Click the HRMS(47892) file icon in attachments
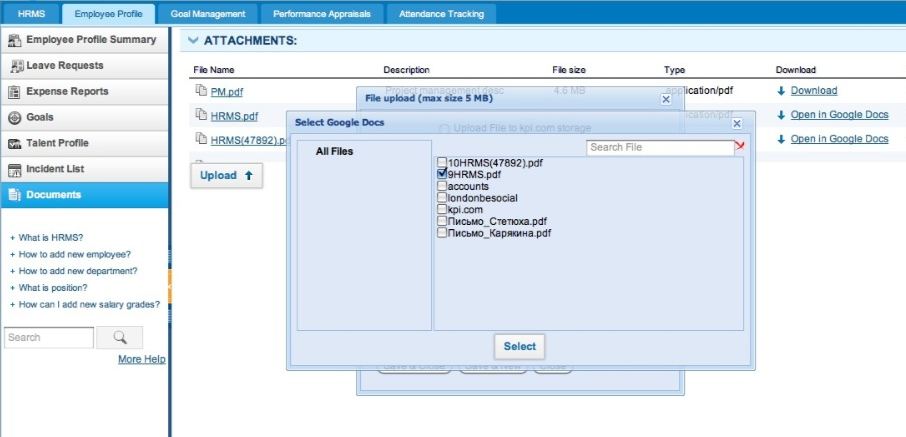Screen dimensions: 906x437 (200, 139)
